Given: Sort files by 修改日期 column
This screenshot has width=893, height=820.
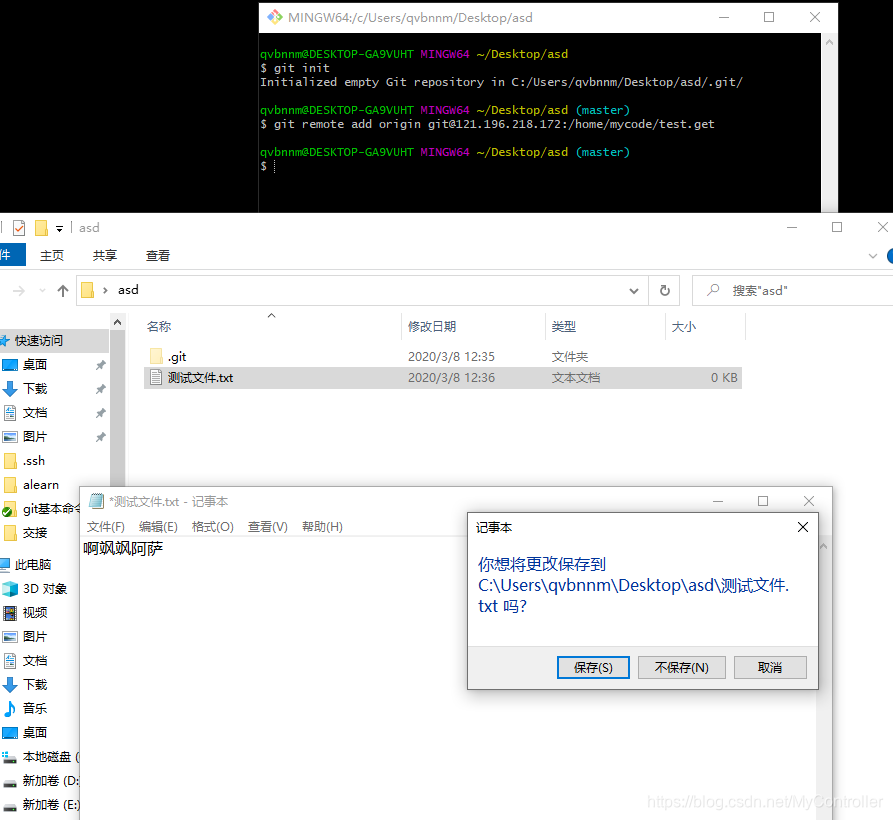Looking at the screenshot, I should click(x=432, y=326).
